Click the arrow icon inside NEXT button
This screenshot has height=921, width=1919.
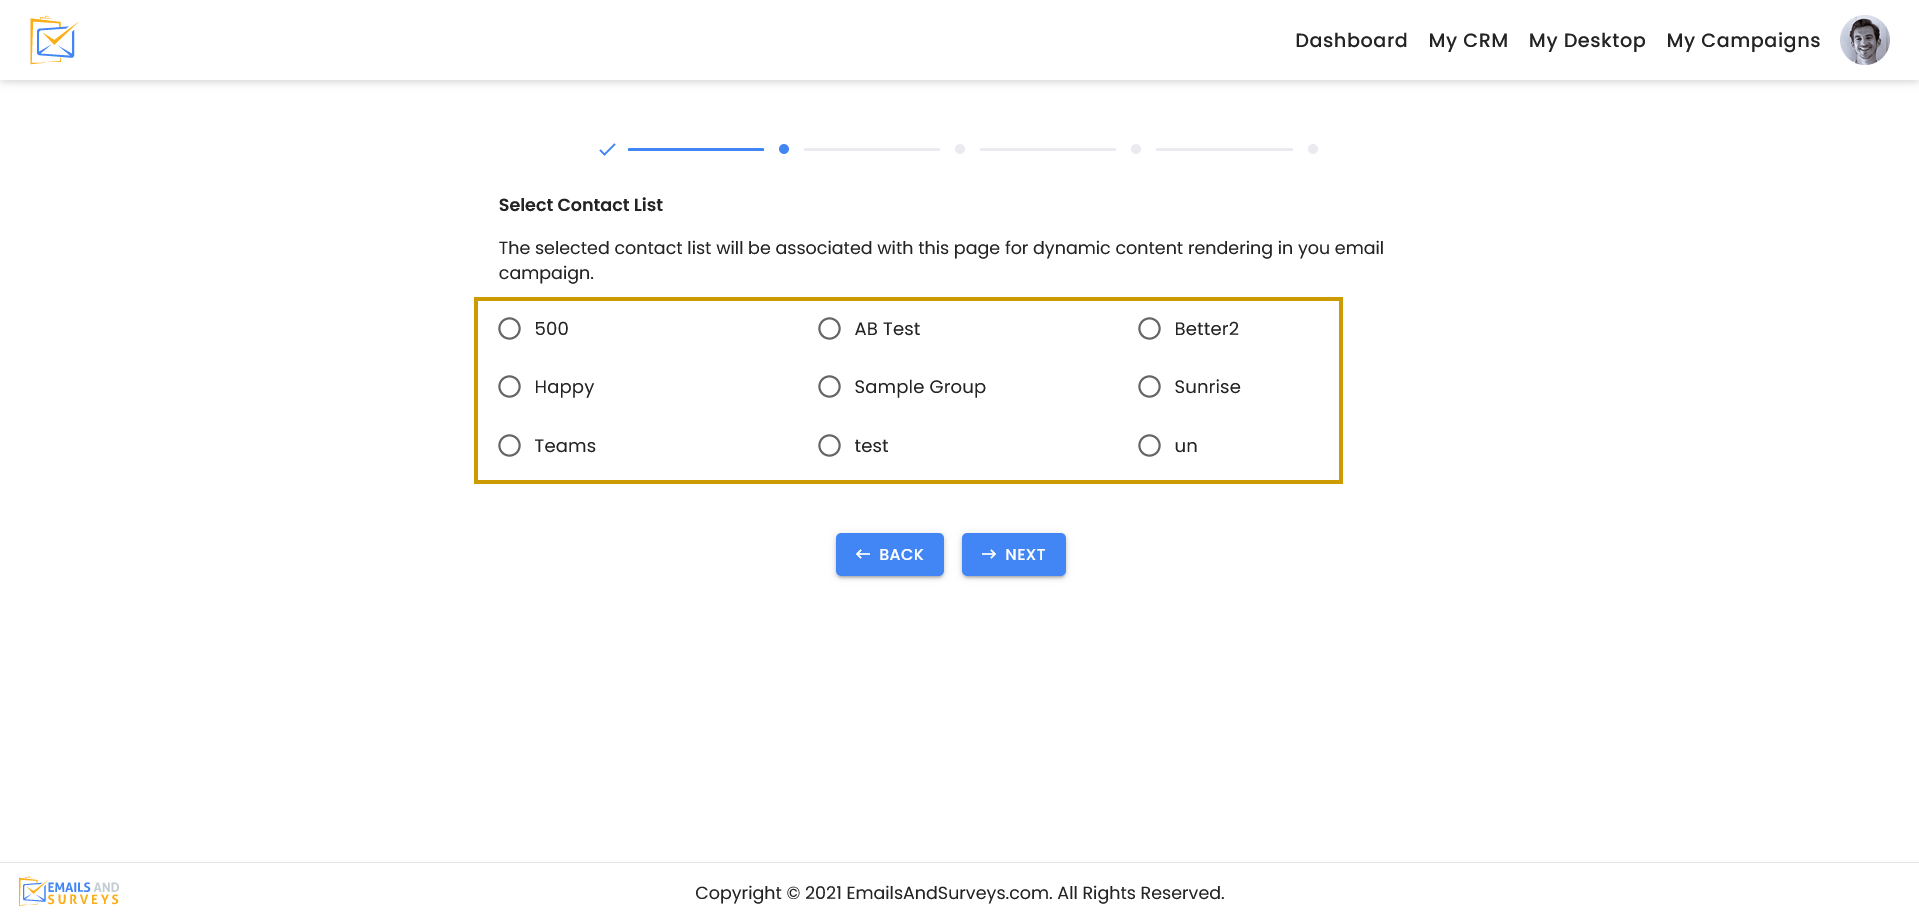[988, 554]
